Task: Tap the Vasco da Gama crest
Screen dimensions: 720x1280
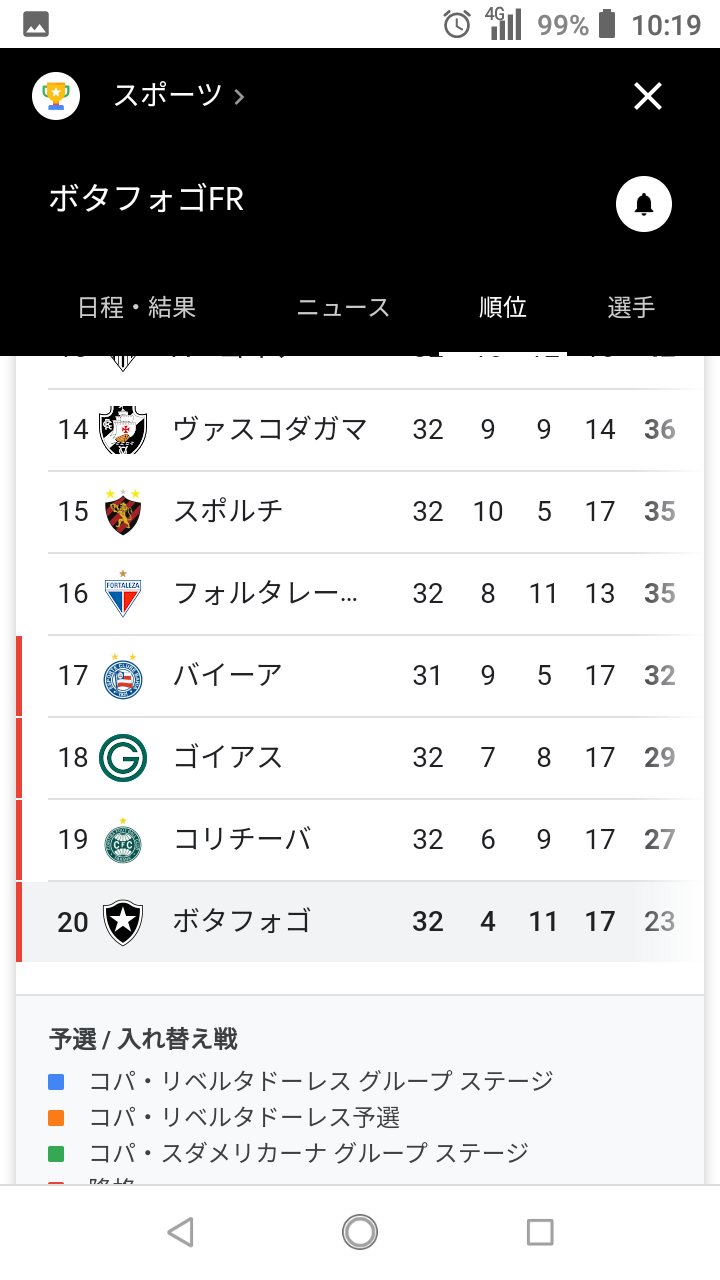Action: pos(123,430)
